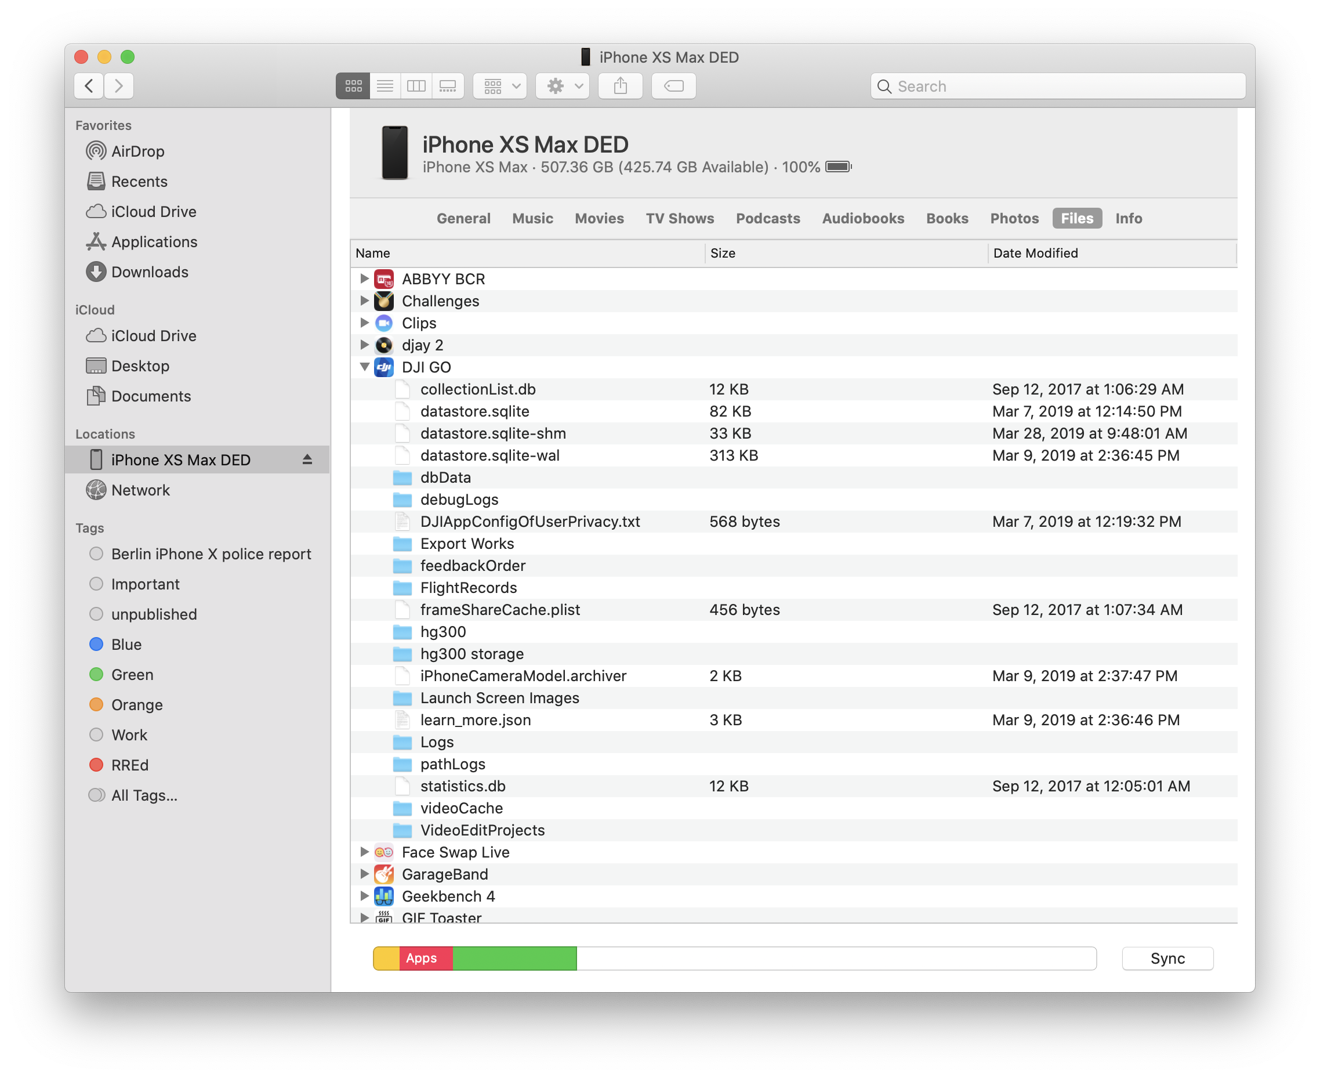Switch to the General tab

point(463,218)
